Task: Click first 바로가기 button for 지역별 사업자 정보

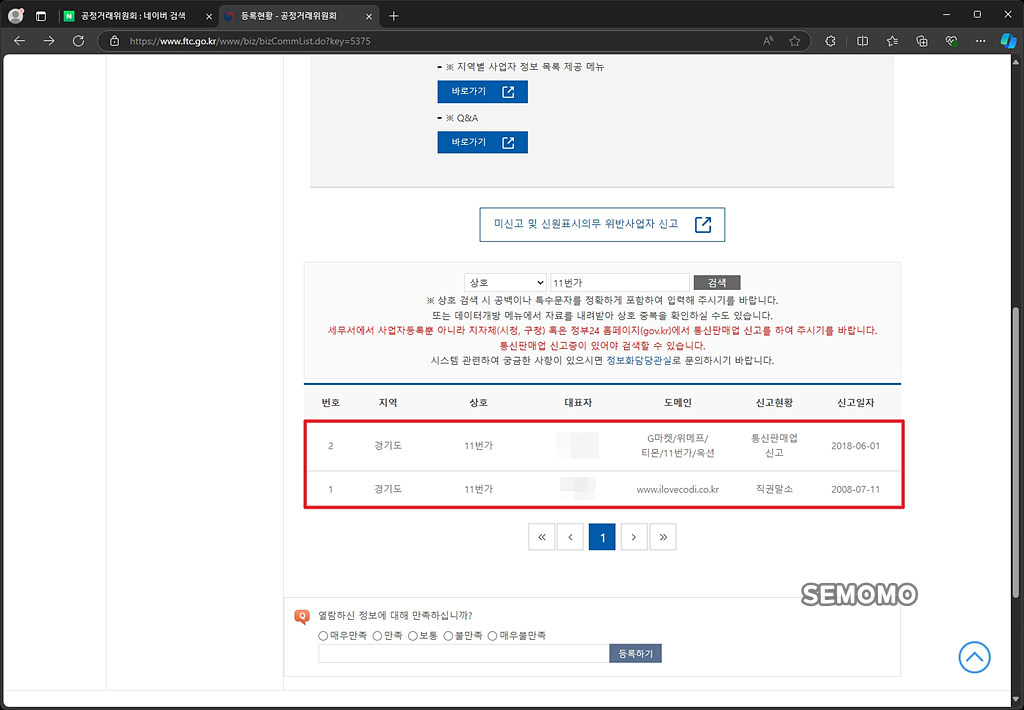Action: [x=482, y=91]
